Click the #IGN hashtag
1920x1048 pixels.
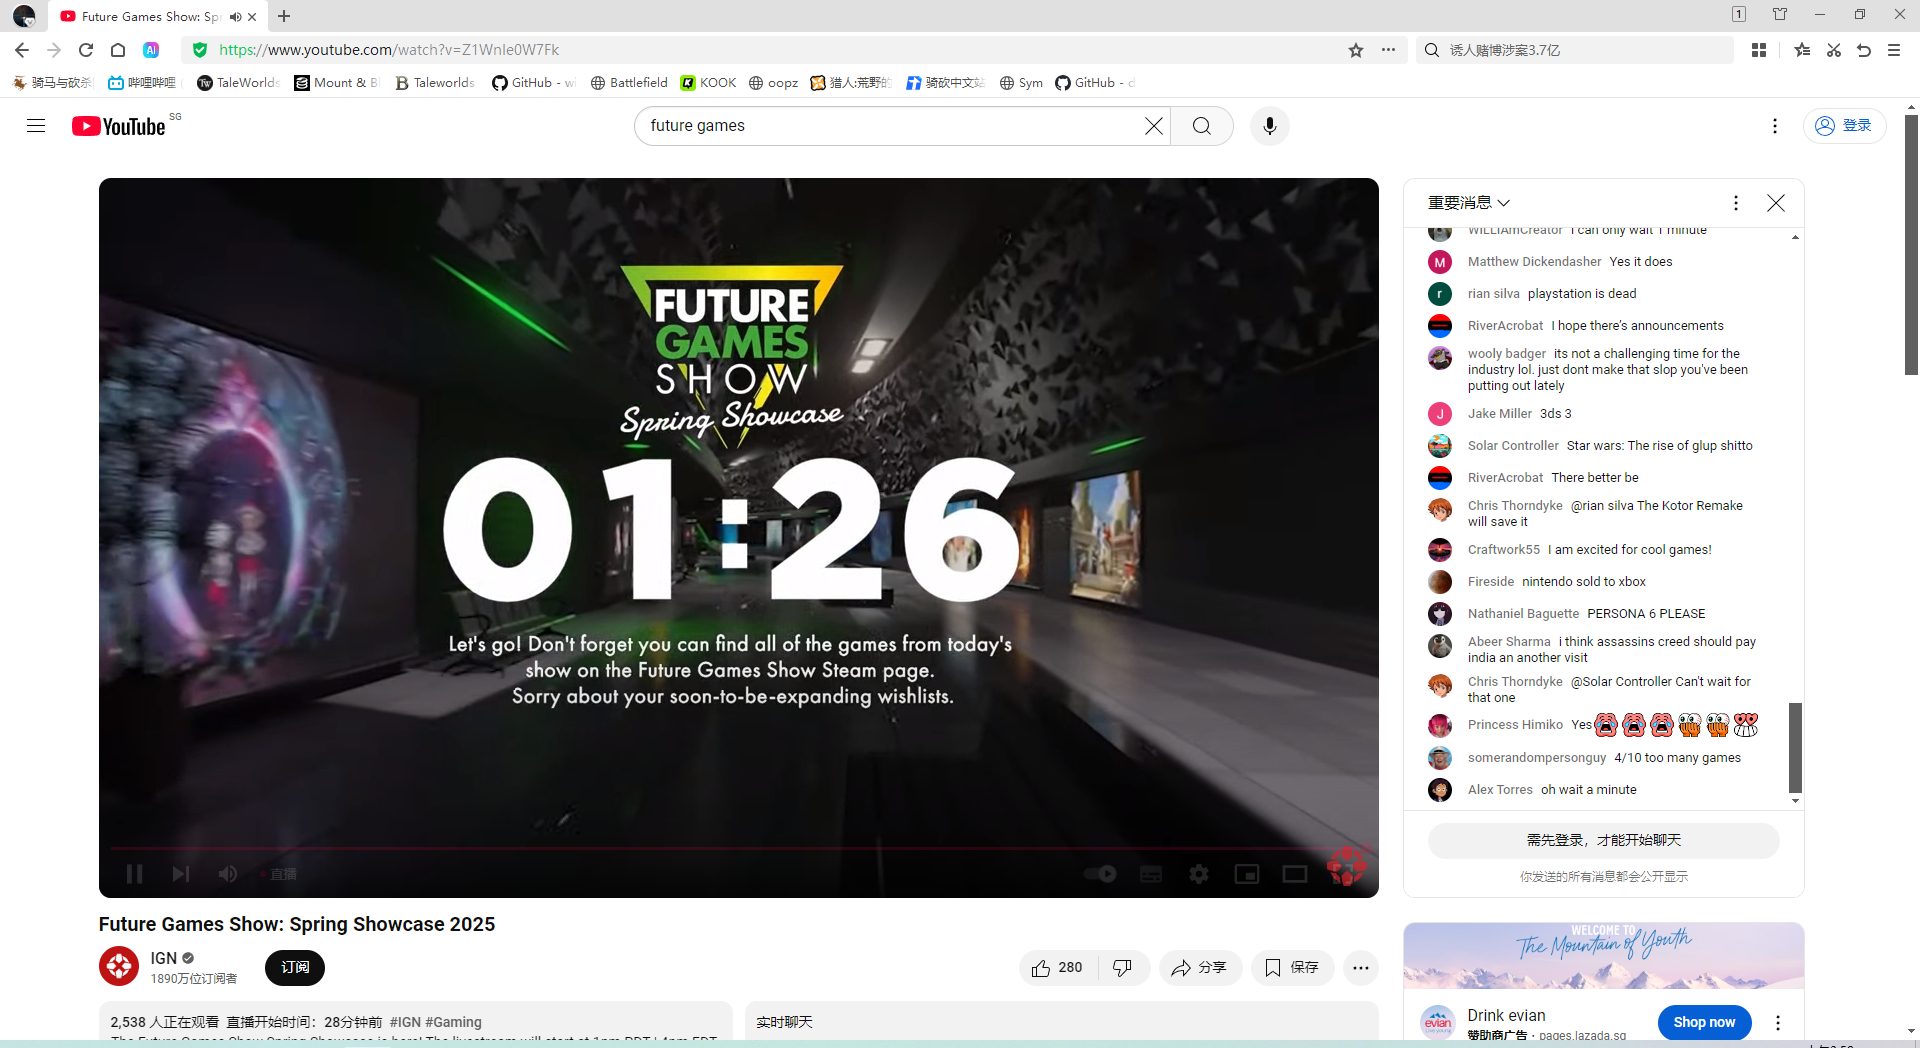(x=405, y=1022)
